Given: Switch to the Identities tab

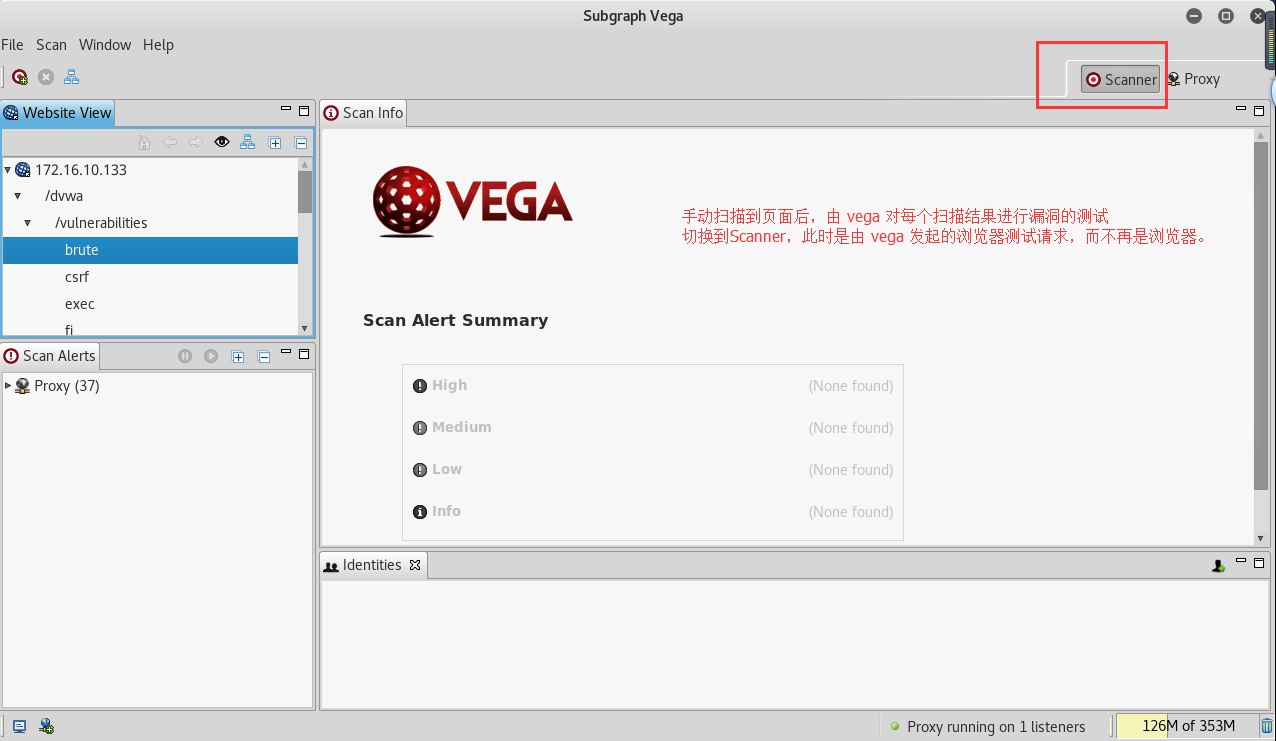Looking at the screenshot, I should click(371, 564).
